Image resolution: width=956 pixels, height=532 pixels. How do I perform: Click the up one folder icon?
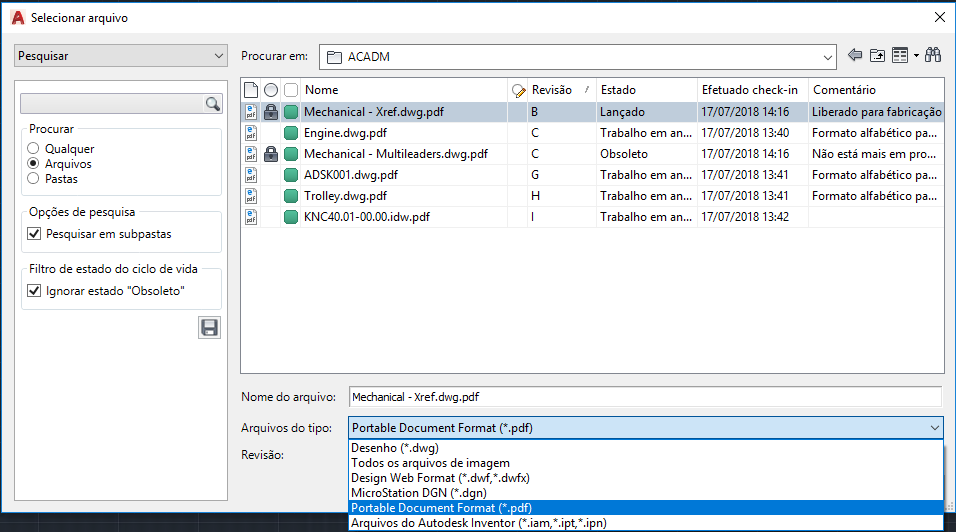[877, 55]
